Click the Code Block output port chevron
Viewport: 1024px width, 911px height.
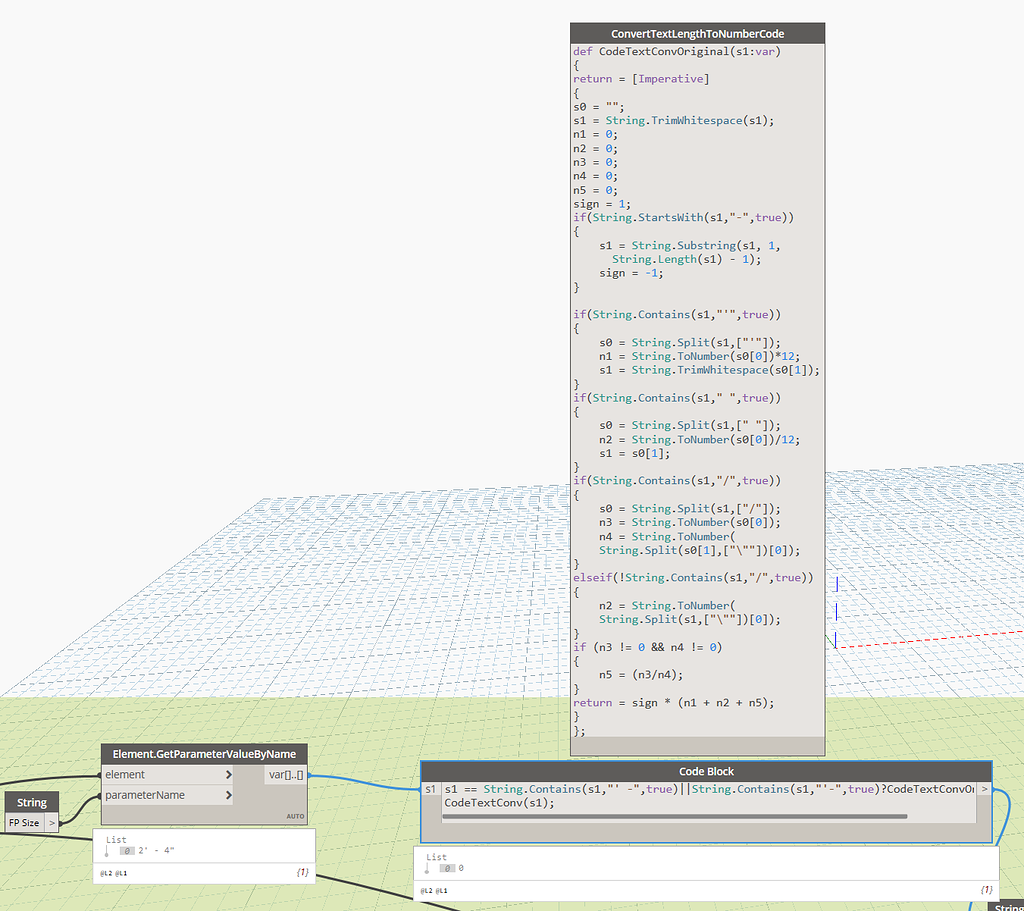(x=984, y=789)
